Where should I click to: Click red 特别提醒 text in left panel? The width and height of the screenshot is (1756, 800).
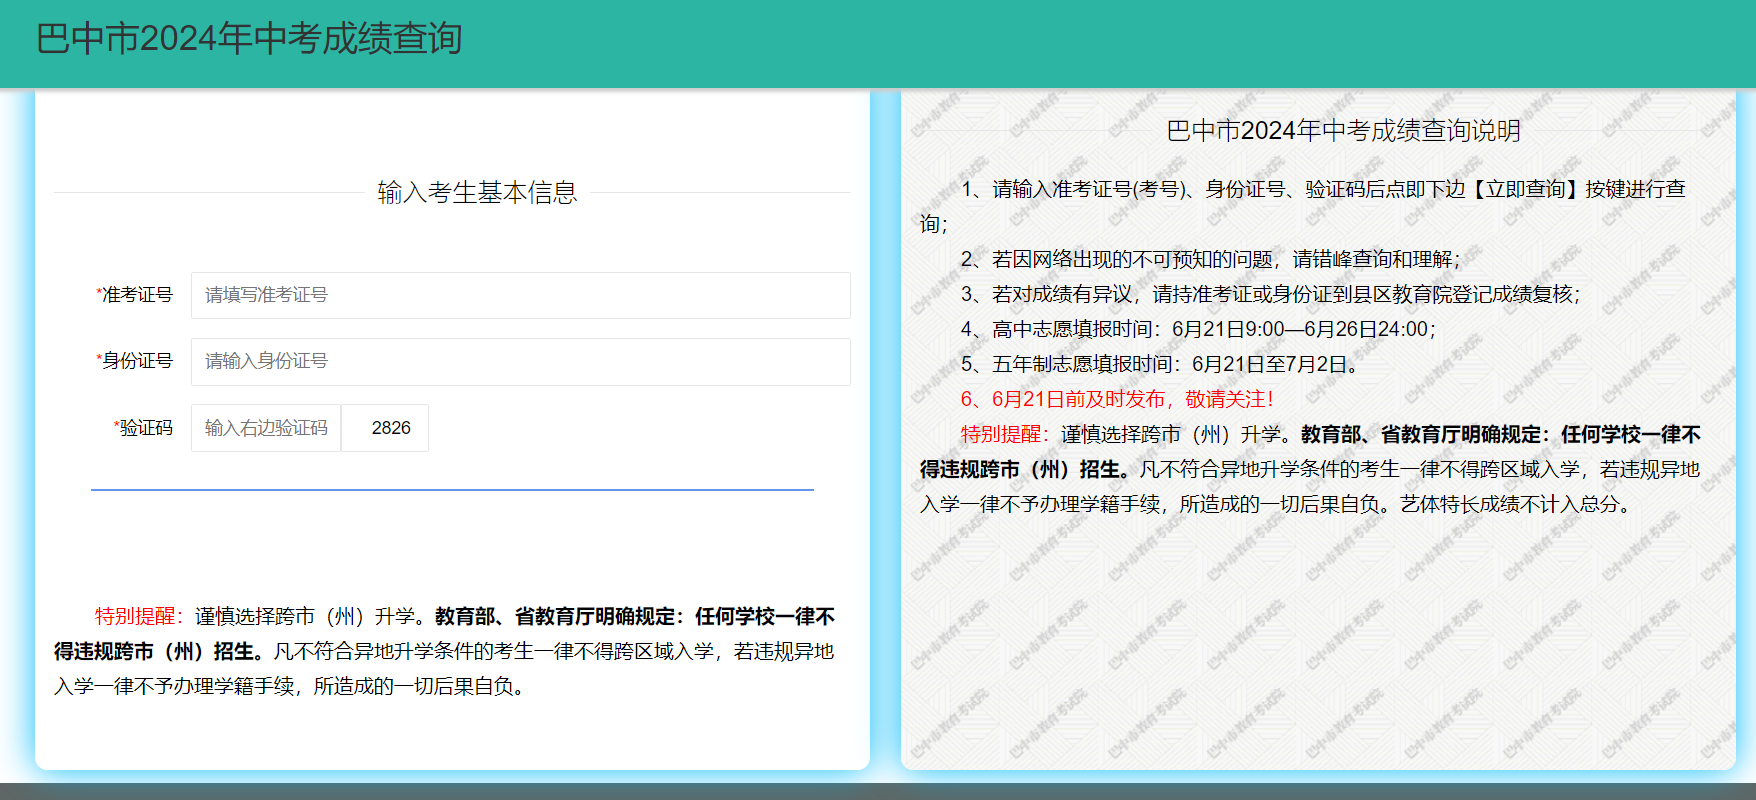coord(136,616)
